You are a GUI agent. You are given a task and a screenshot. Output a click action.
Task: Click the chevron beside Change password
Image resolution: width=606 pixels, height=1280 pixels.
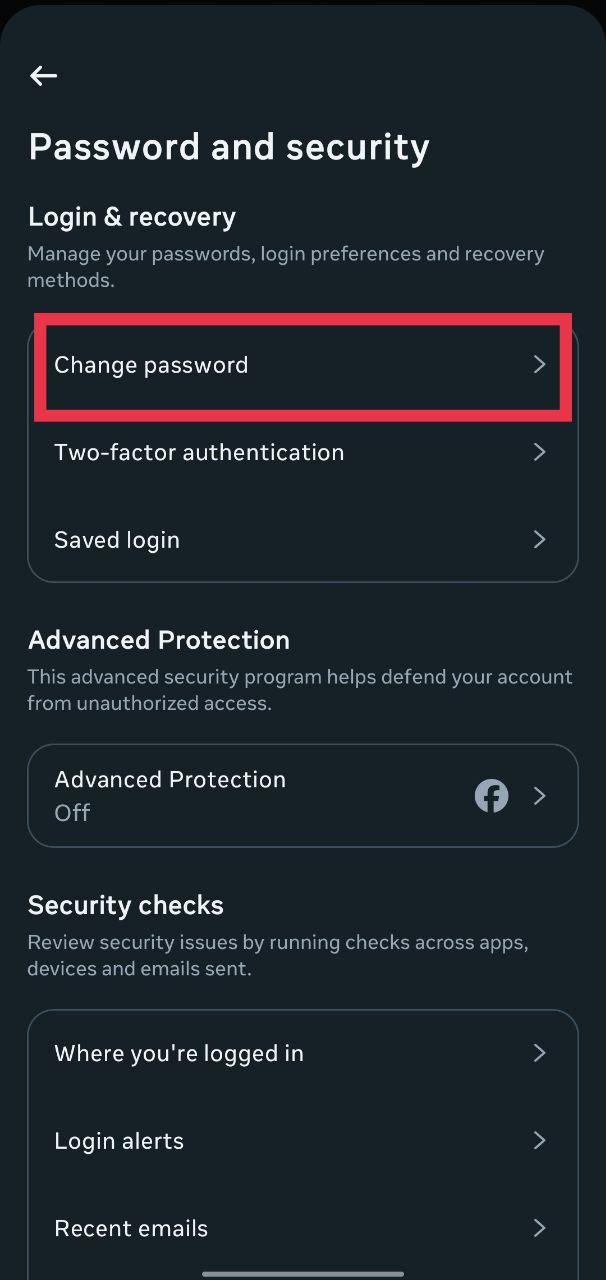pos(539,365)
